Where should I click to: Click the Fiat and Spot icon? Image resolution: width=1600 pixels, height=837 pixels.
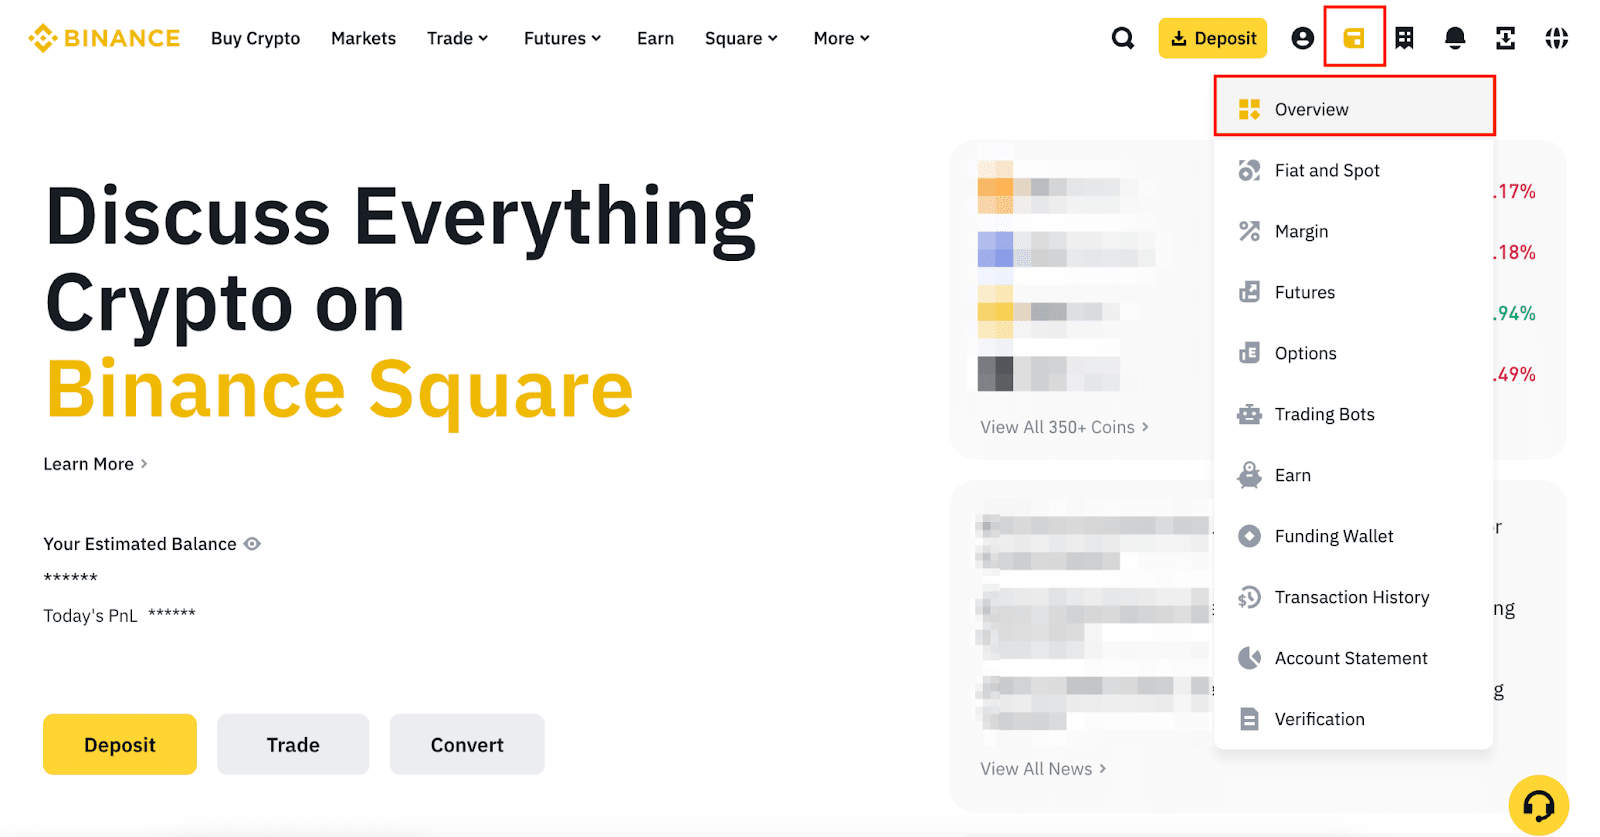pyautogui.click(x=1249, y=170)
